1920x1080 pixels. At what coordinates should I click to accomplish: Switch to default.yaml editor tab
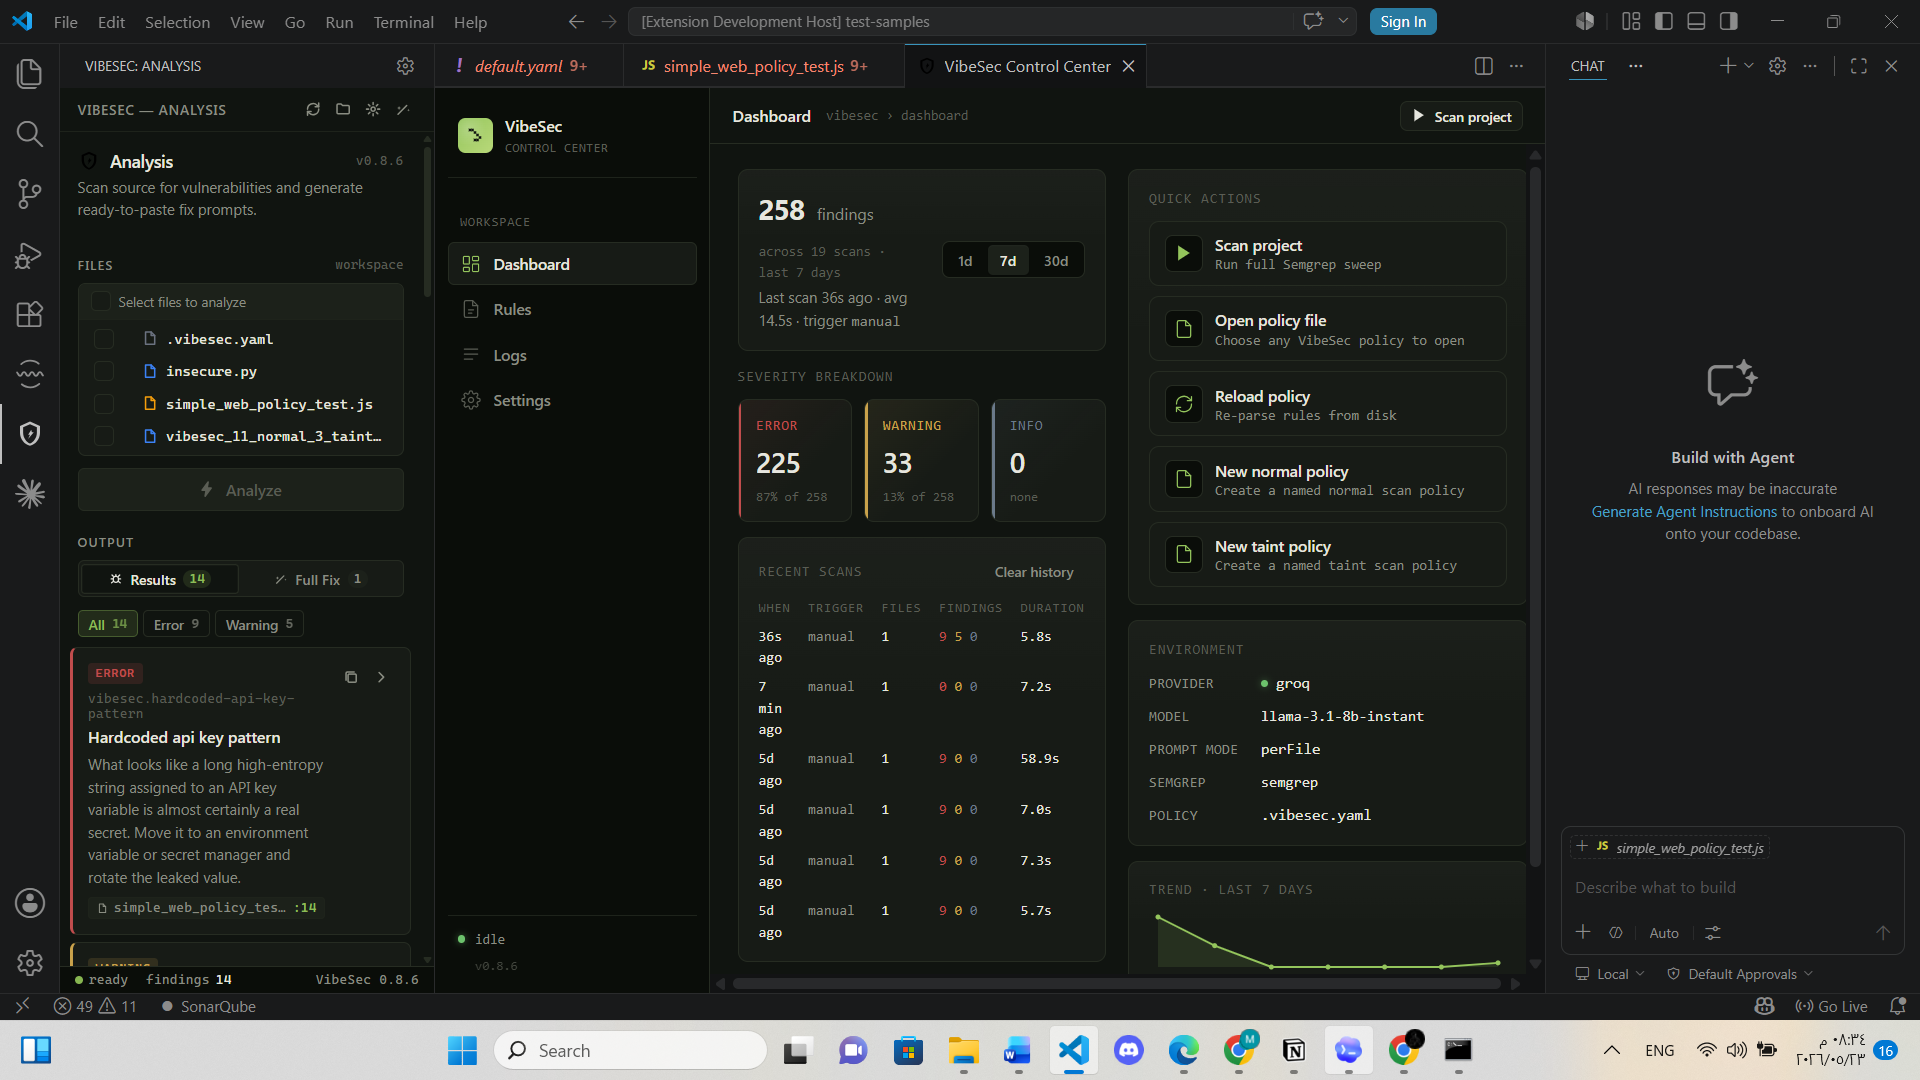tap(530, 66)
